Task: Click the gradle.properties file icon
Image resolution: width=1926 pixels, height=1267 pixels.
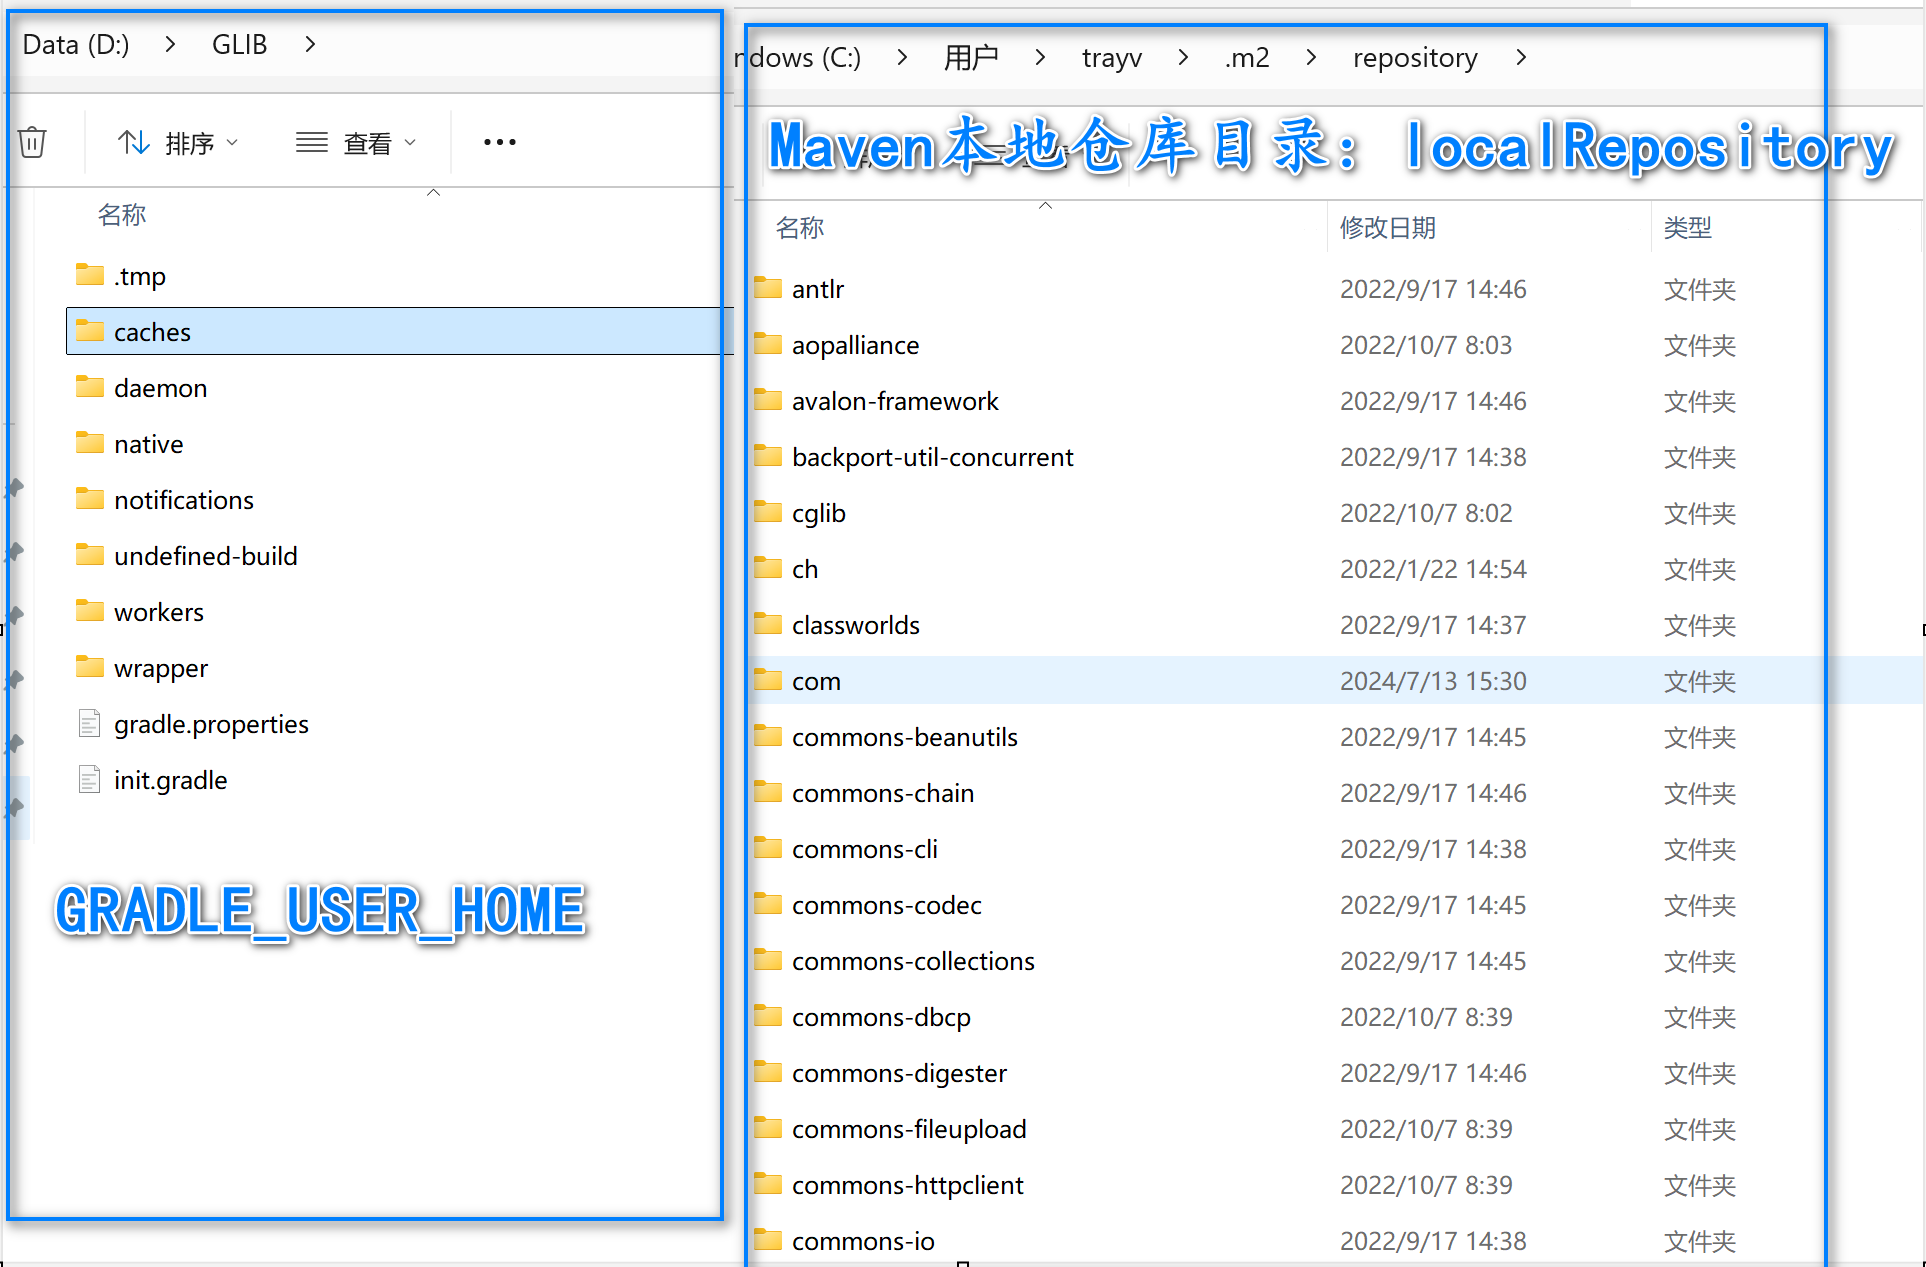Action: 90,723
